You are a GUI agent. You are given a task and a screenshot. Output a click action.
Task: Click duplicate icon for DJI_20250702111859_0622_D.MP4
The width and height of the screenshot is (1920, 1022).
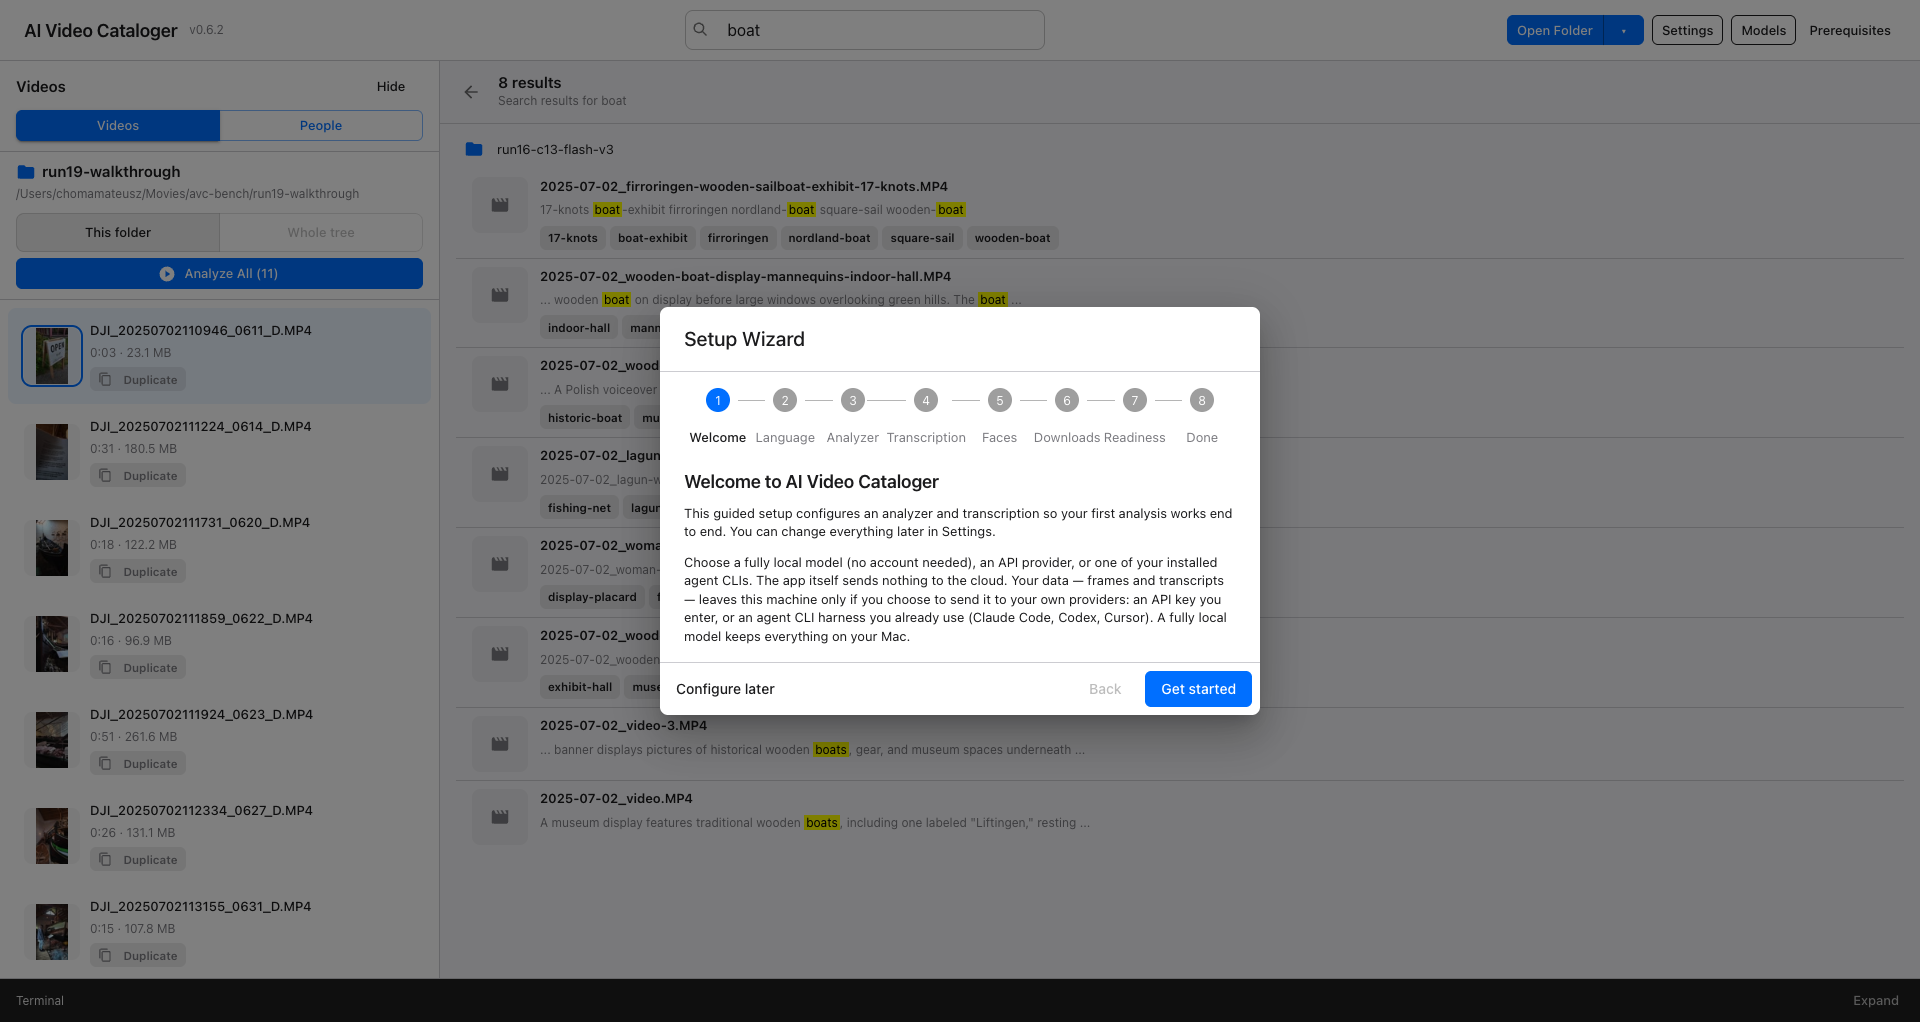[105, 668]
